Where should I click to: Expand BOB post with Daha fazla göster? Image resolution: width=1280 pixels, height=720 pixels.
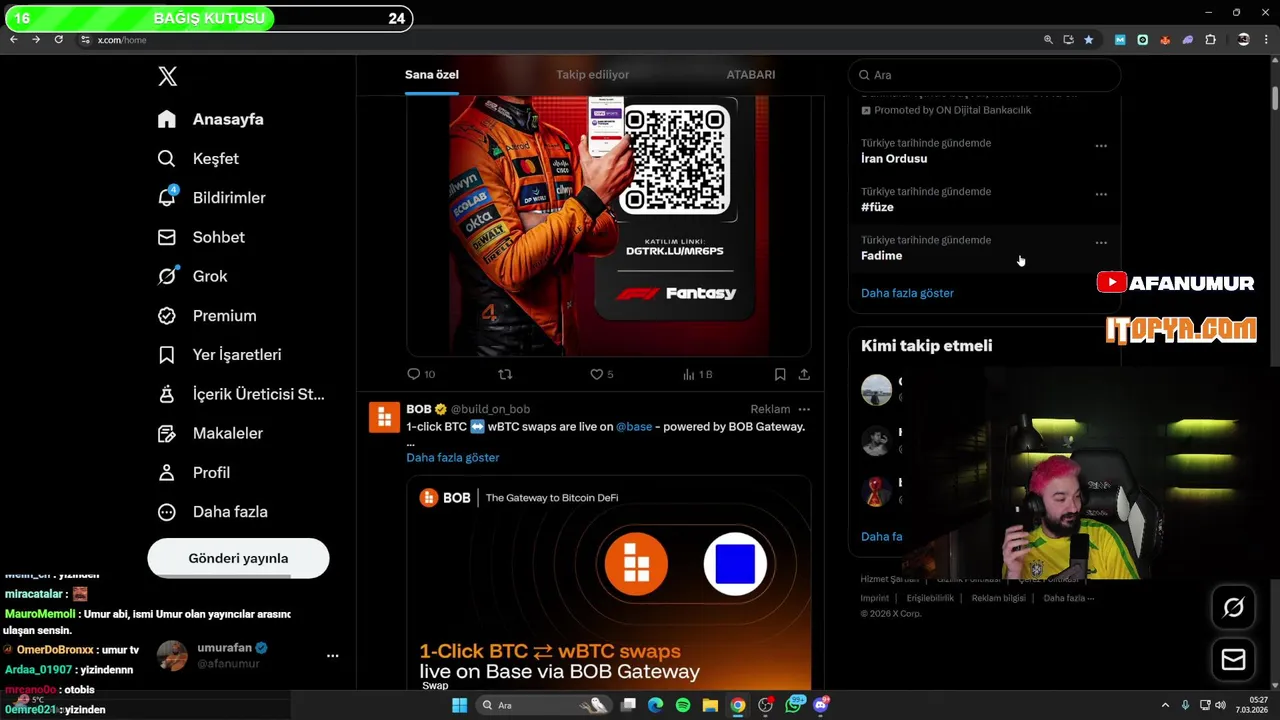[453, 457]
